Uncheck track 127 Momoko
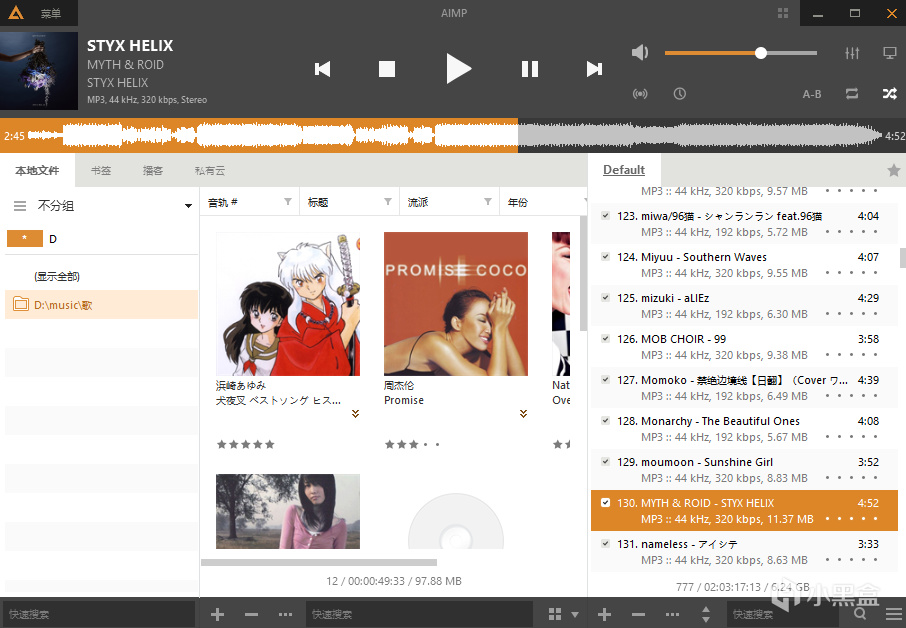 (605, 380)
